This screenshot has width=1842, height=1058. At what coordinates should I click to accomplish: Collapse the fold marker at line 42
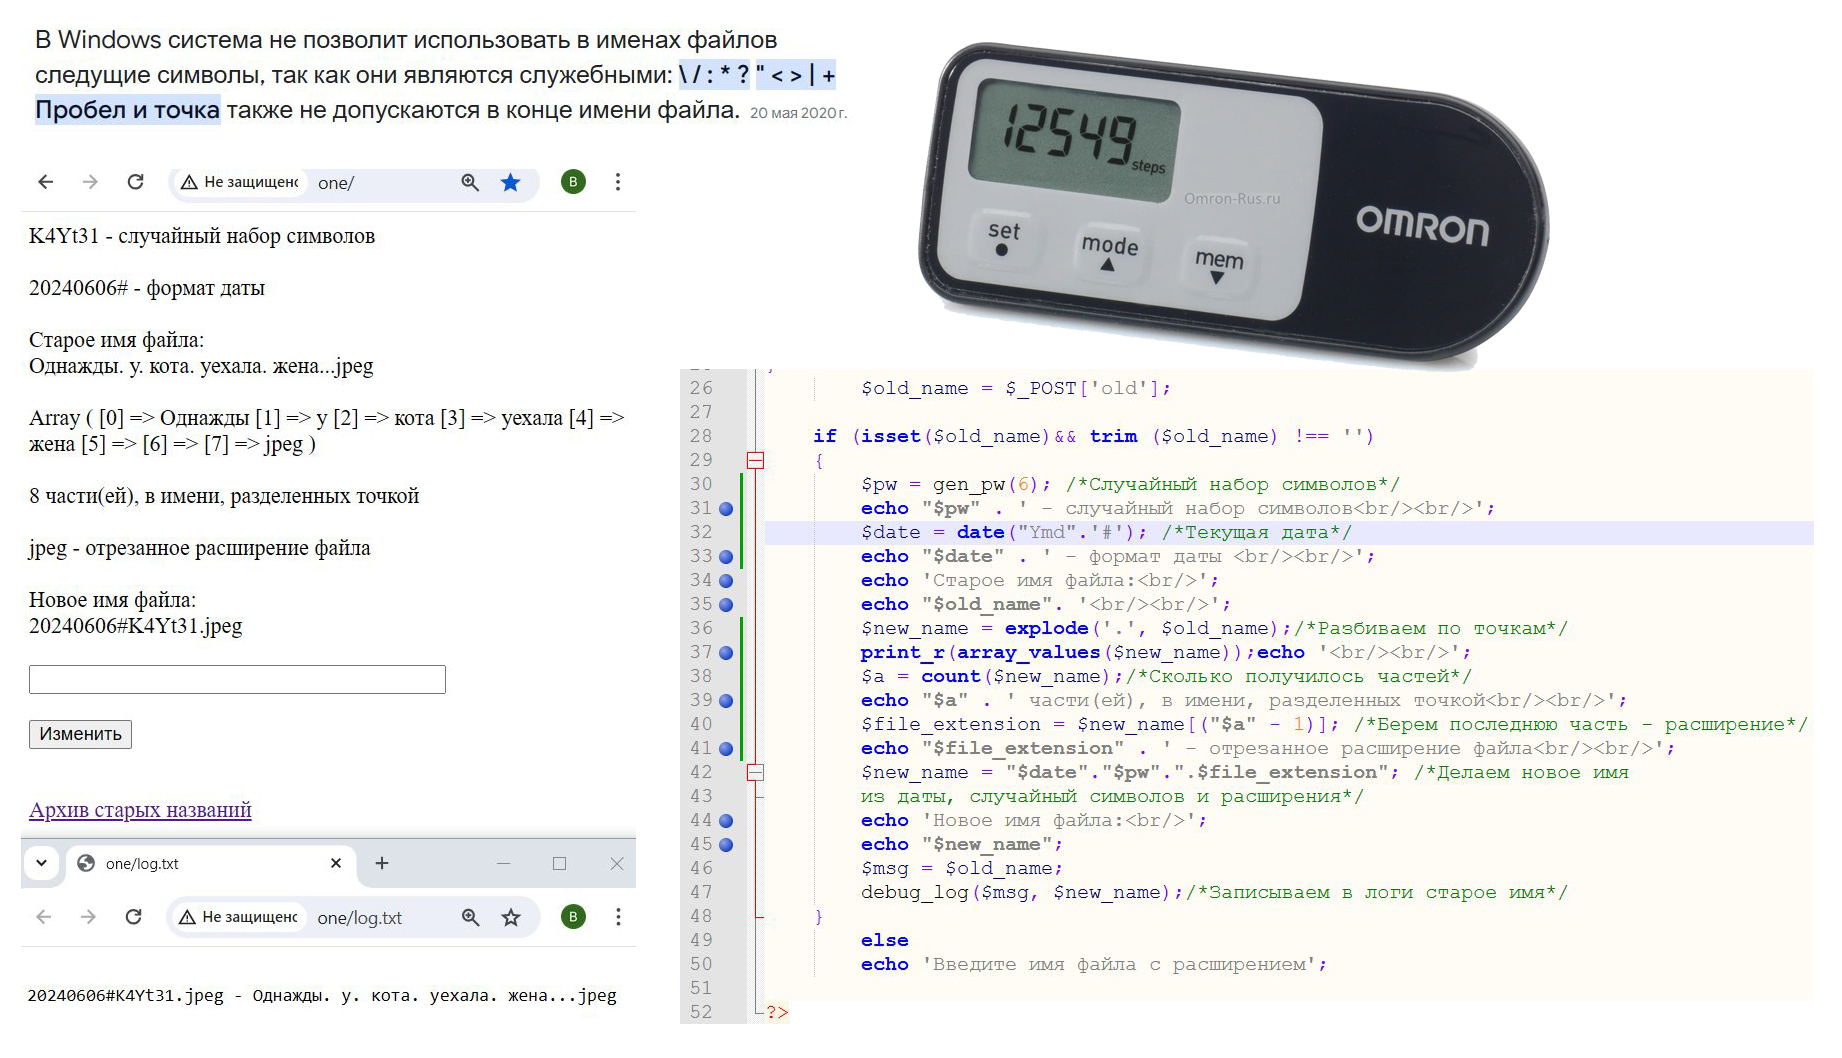(755, 772)
